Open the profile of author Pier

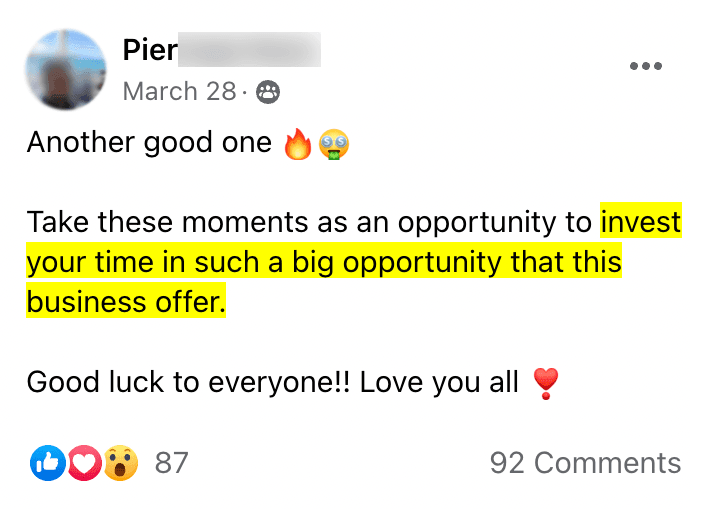tap(149, 48)
